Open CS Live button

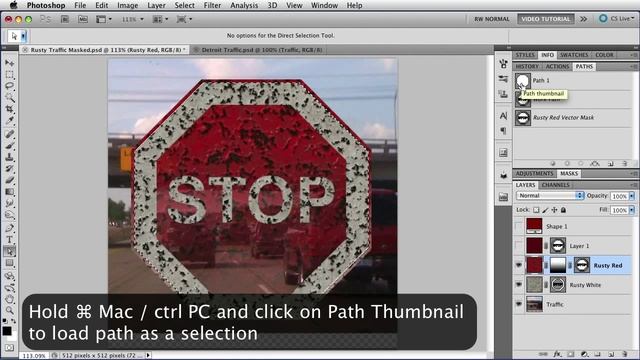click(x=617, y=19)
